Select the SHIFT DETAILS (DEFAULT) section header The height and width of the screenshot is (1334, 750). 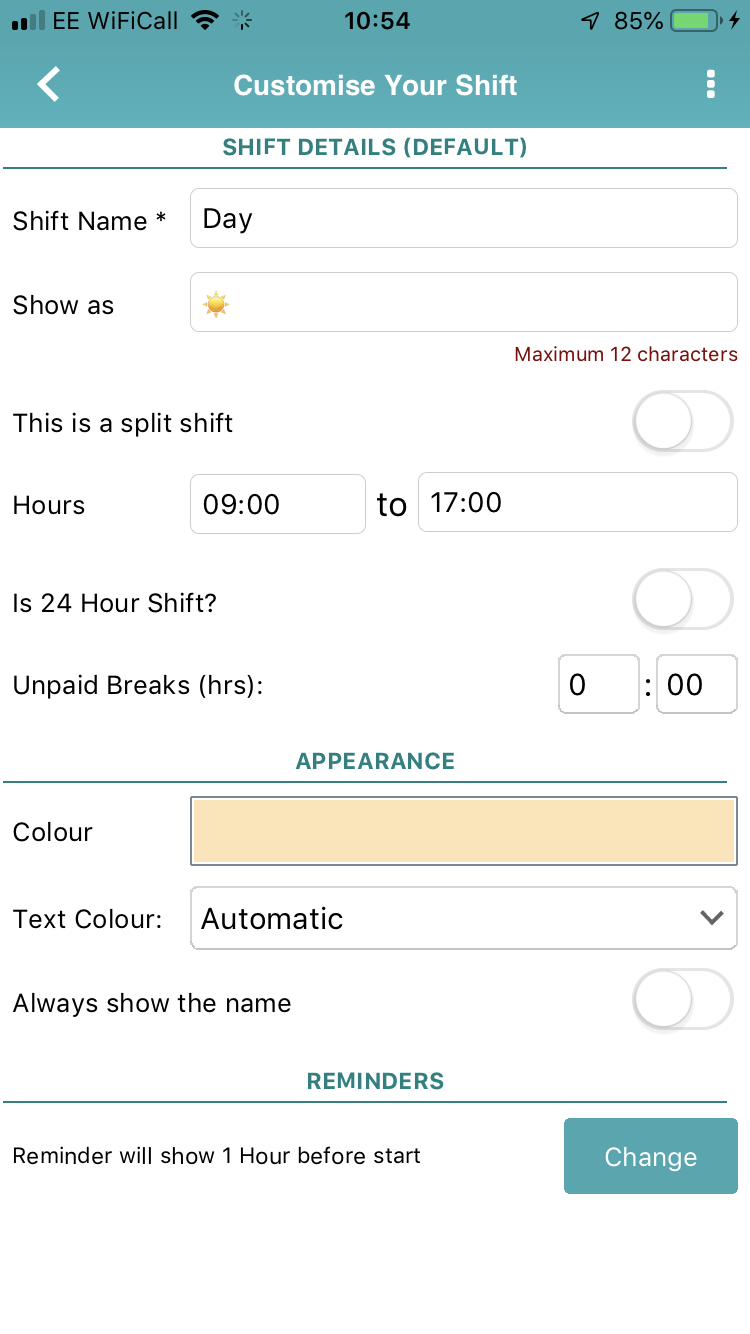[375, 146]
